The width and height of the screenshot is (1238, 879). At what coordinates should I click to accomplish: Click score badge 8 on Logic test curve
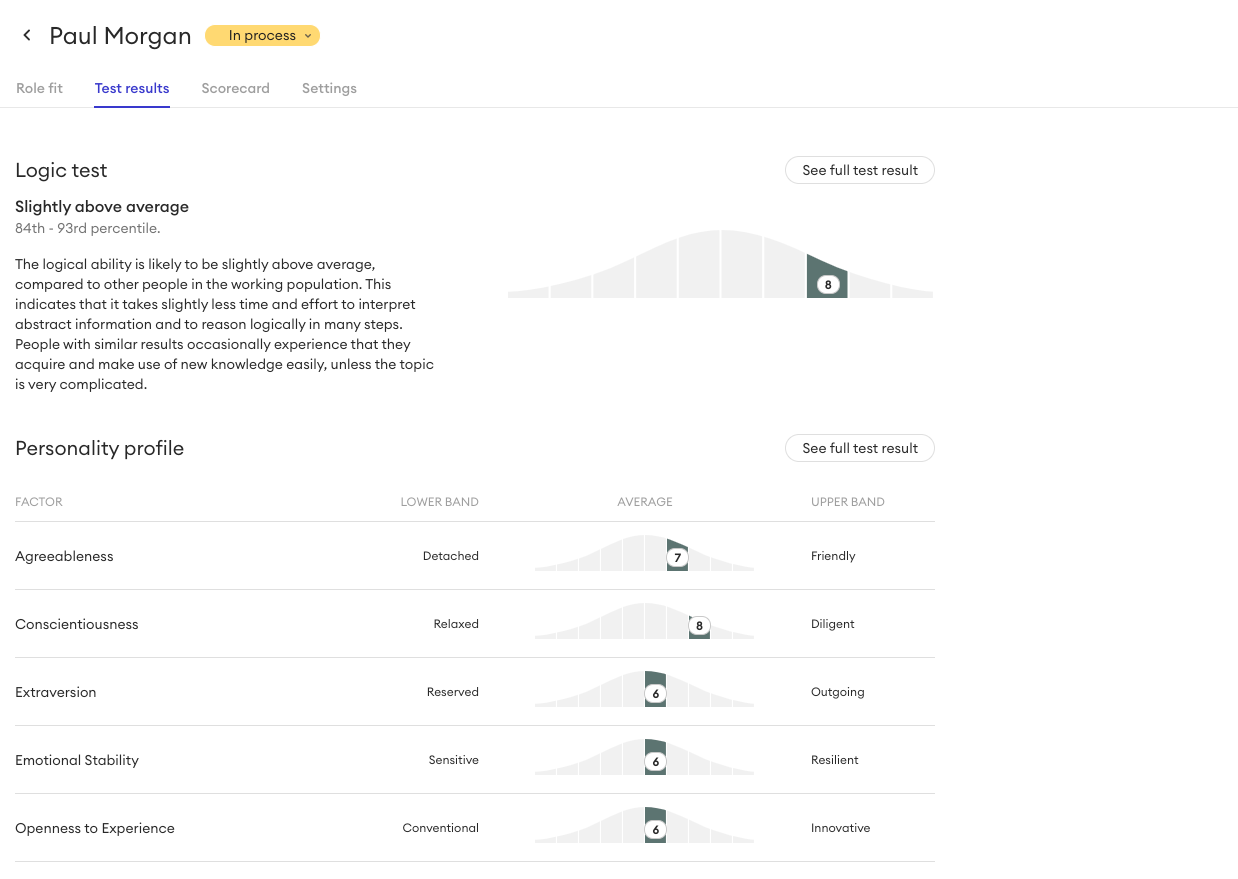click(828, 285)
